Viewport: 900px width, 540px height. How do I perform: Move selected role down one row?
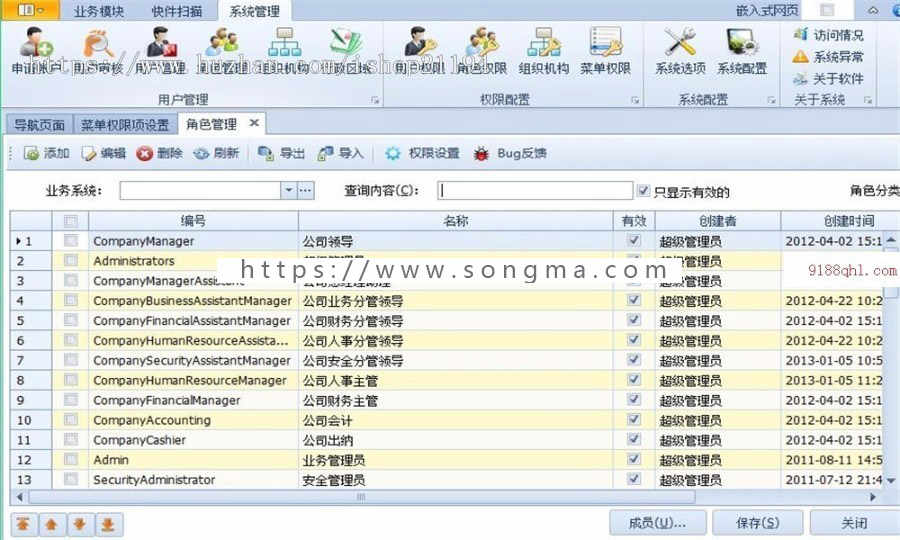click(80, 525)
